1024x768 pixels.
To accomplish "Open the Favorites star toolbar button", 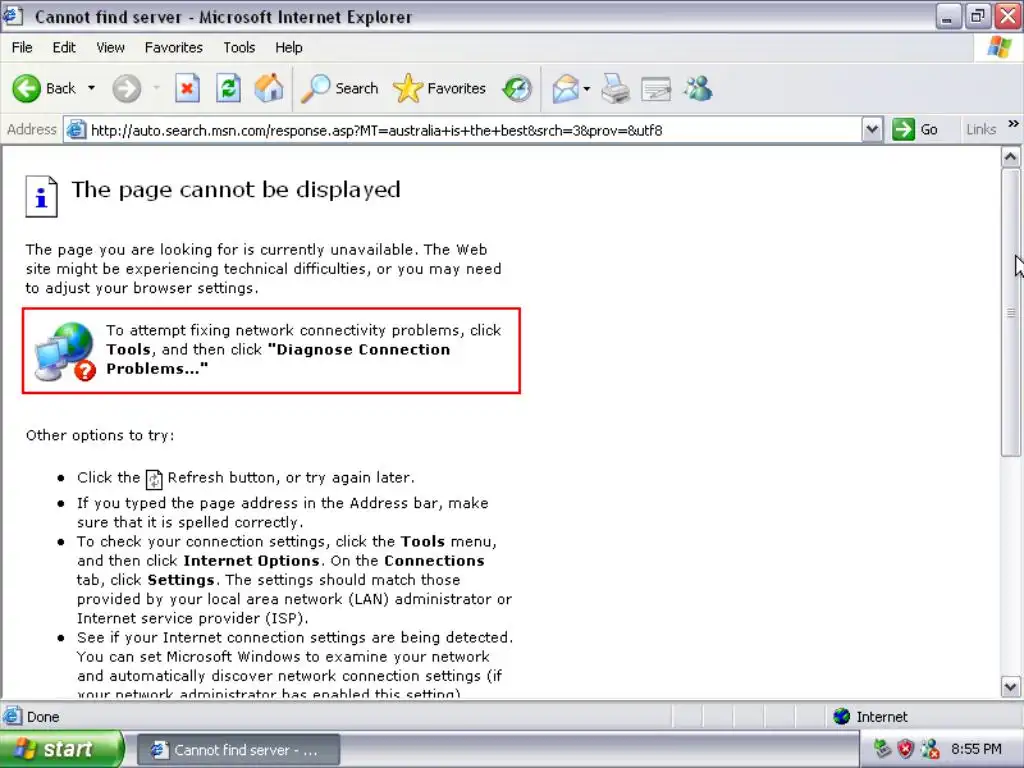I will pyautogui.click(x=440, y=88).
